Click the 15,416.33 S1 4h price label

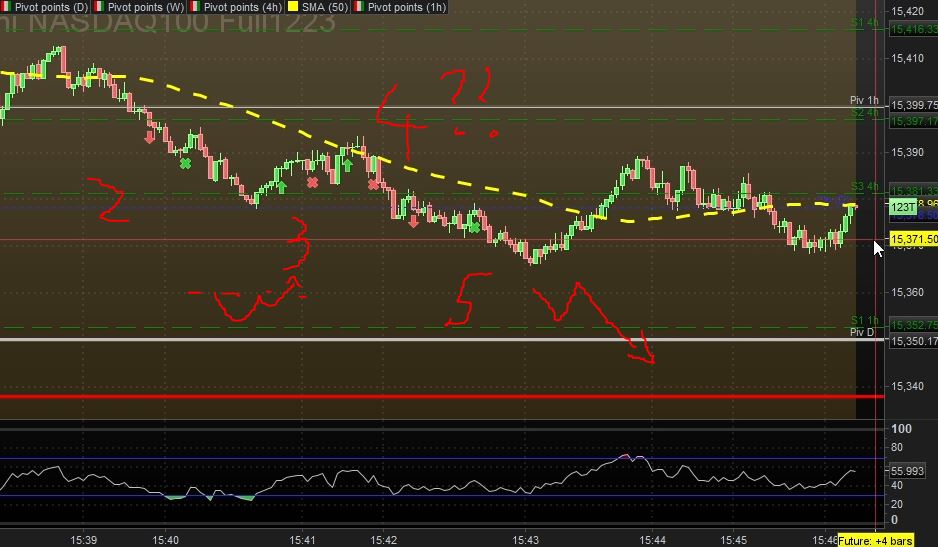coord(913,29)
